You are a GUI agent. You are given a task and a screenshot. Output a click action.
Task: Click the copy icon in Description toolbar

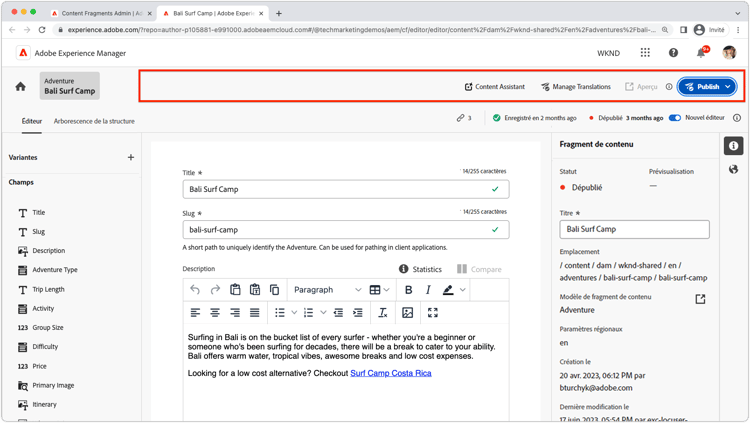tap(275, 289)
